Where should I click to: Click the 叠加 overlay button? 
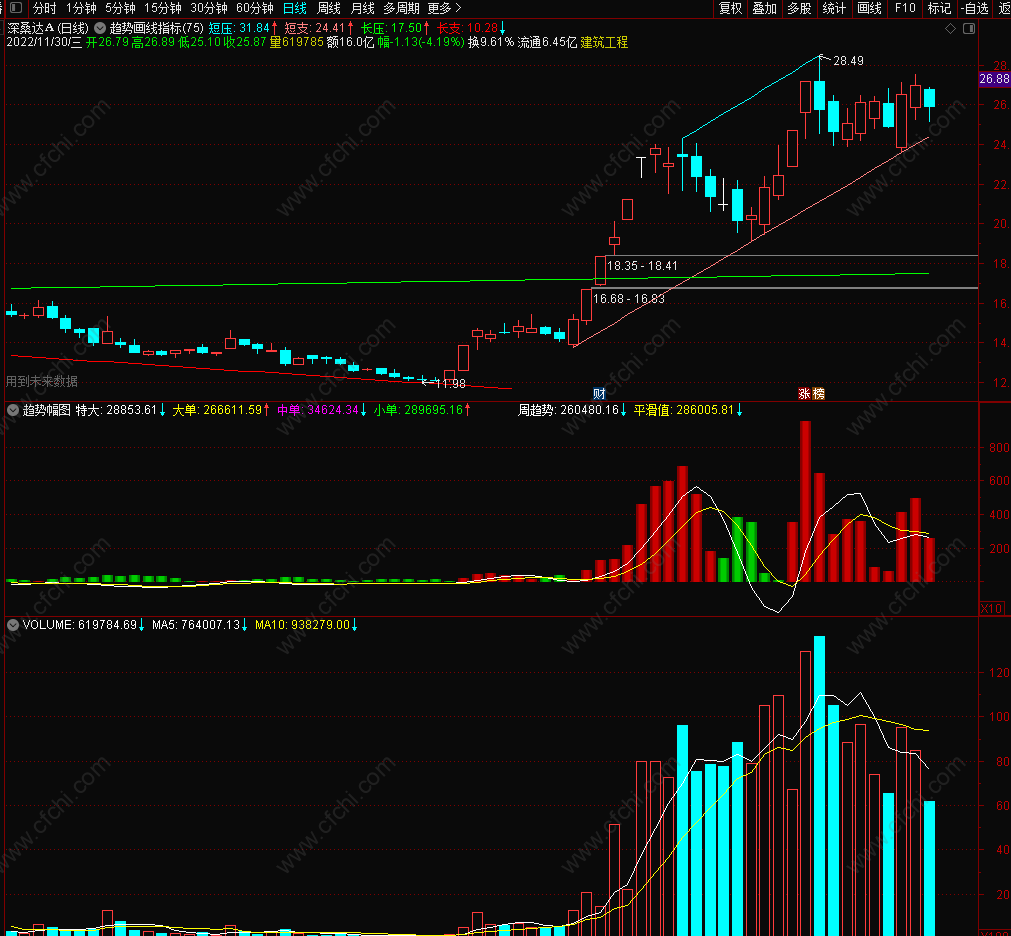[x=765, y=8]
